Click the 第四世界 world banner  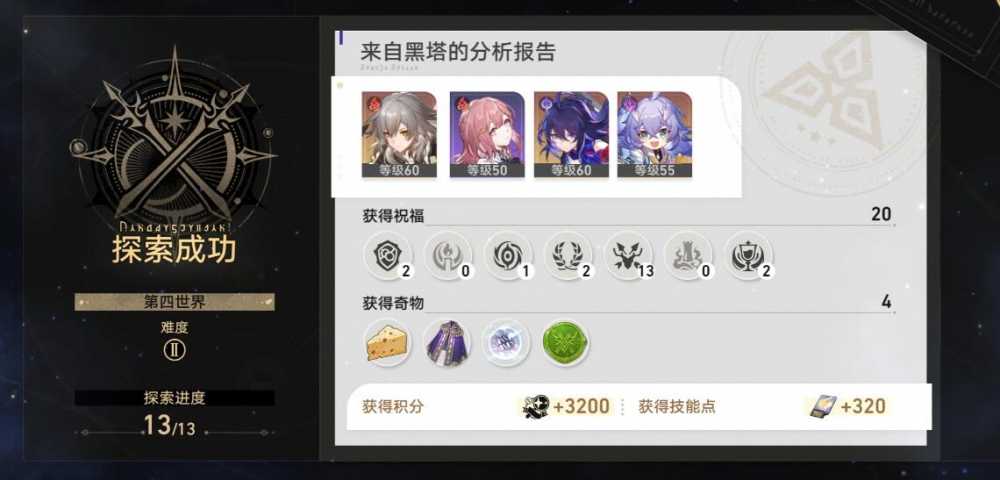175,302
